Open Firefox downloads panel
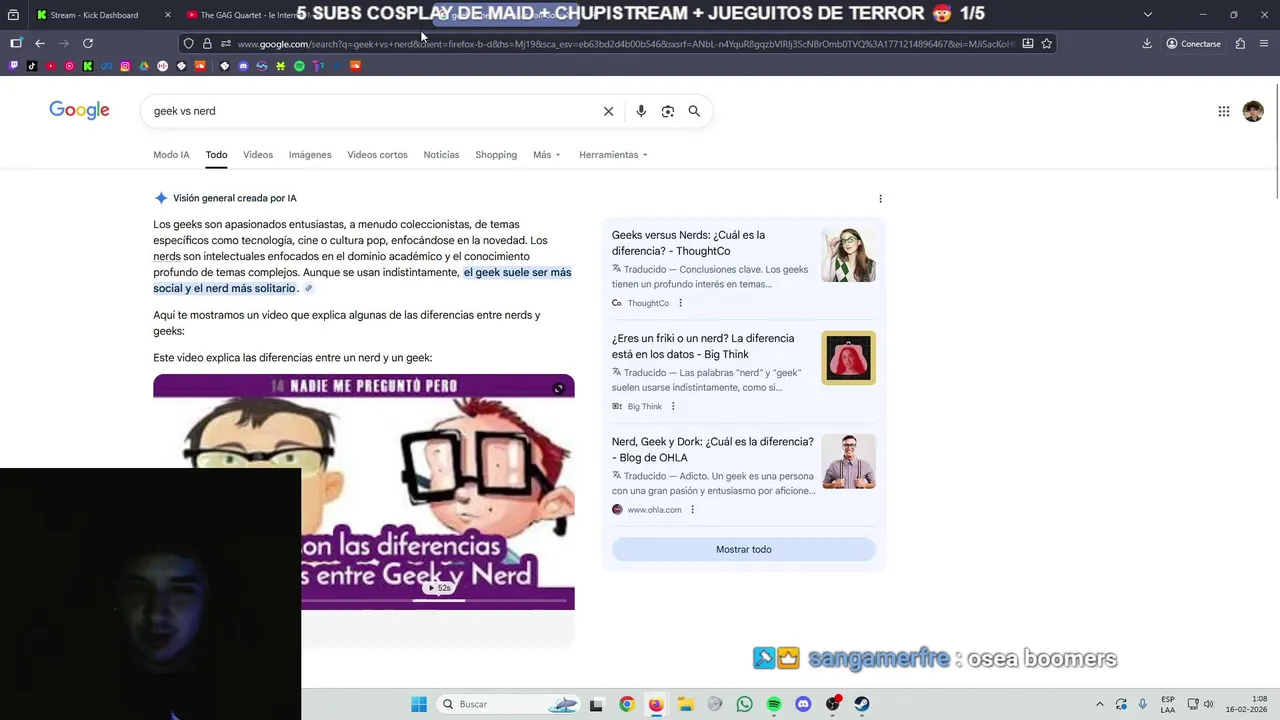Screen dimensions: 1280x720 click(1147, 43)
